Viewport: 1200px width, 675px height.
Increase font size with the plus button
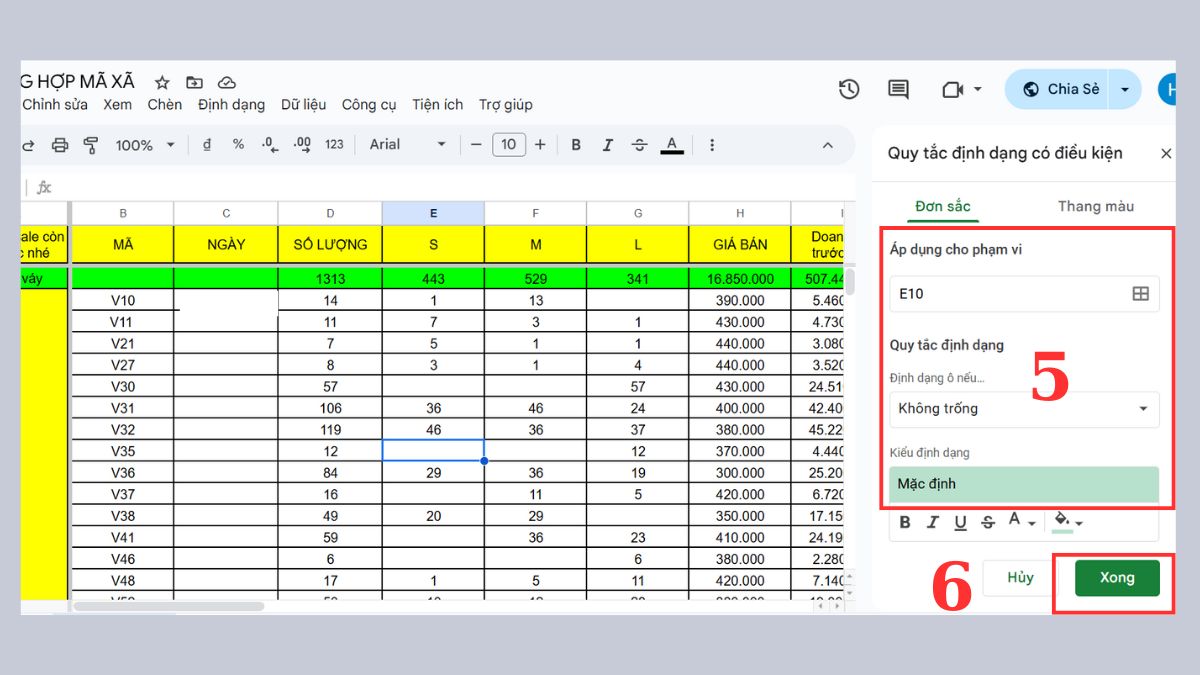pyautogui.click(x=540, y=145)
